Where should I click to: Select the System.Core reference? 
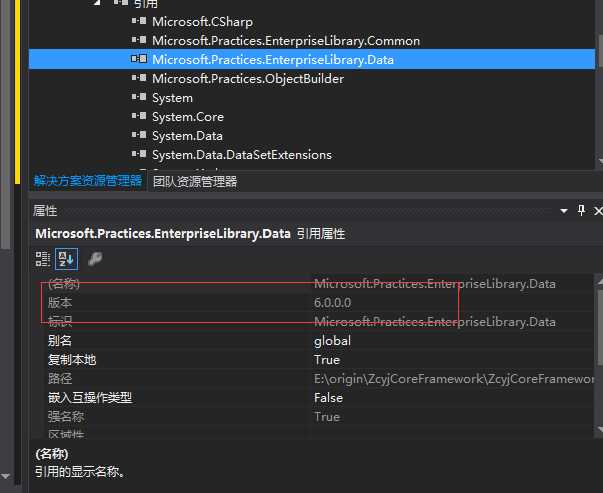pos(188,117)
